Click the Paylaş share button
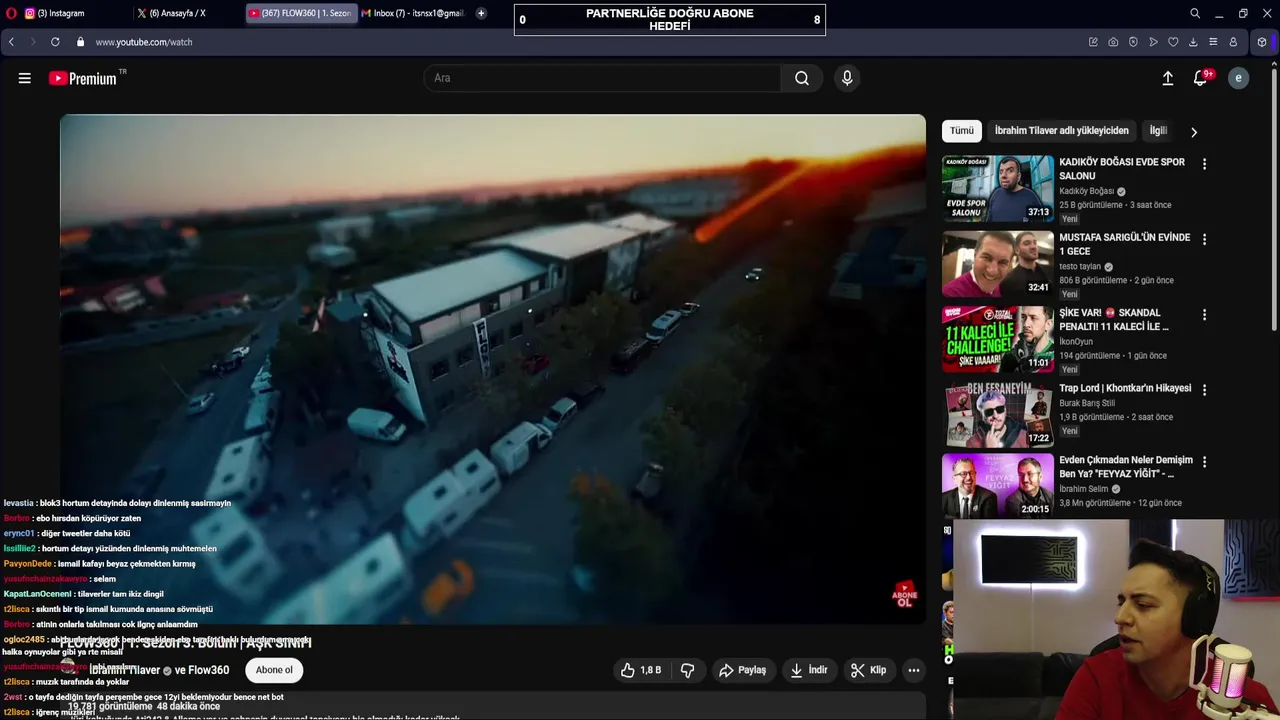Image resolution: width=1280 pixels, height=720 pixels. 742,670
